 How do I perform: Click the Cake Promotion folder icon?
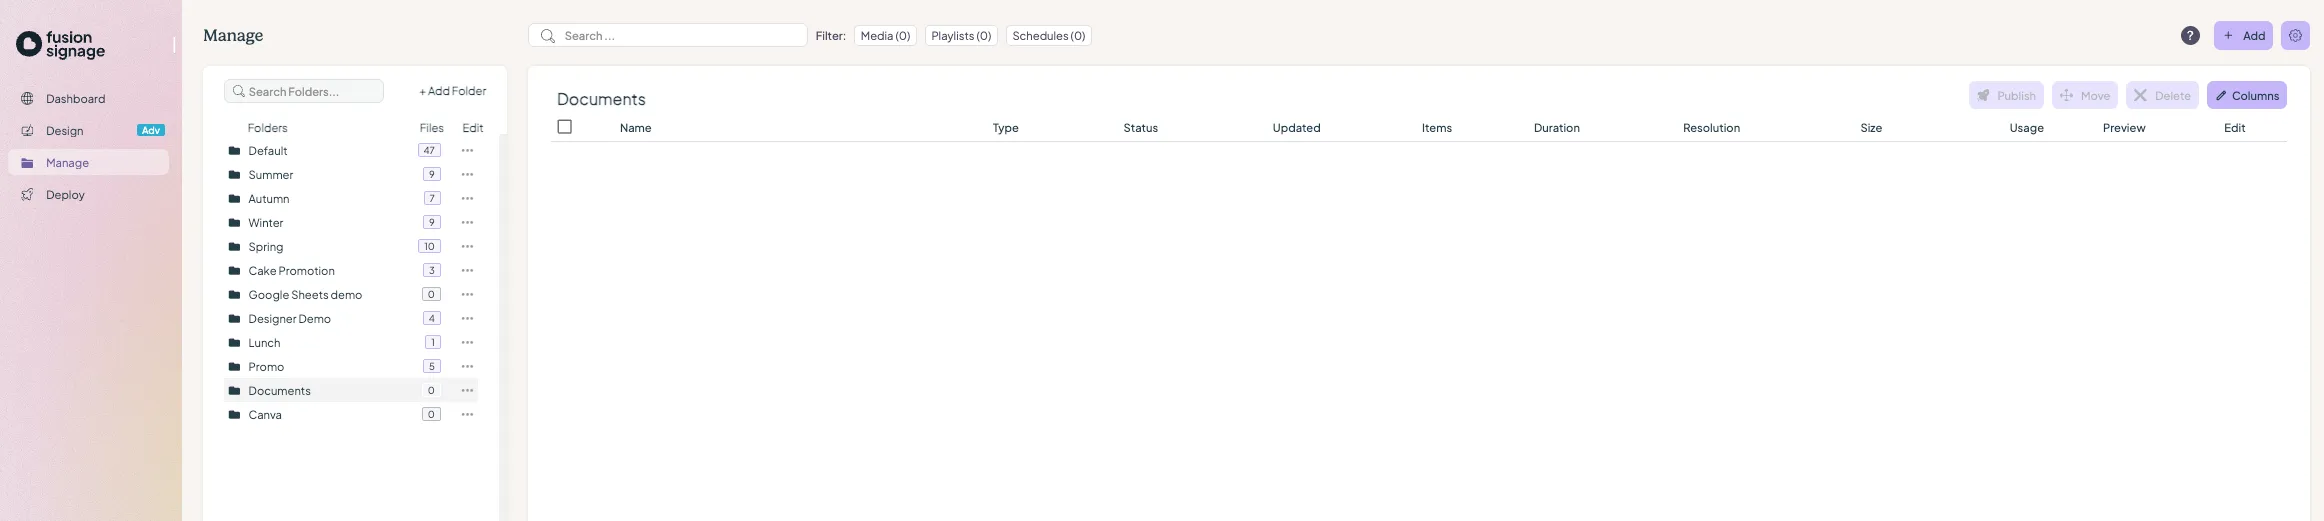pos(234,271)
